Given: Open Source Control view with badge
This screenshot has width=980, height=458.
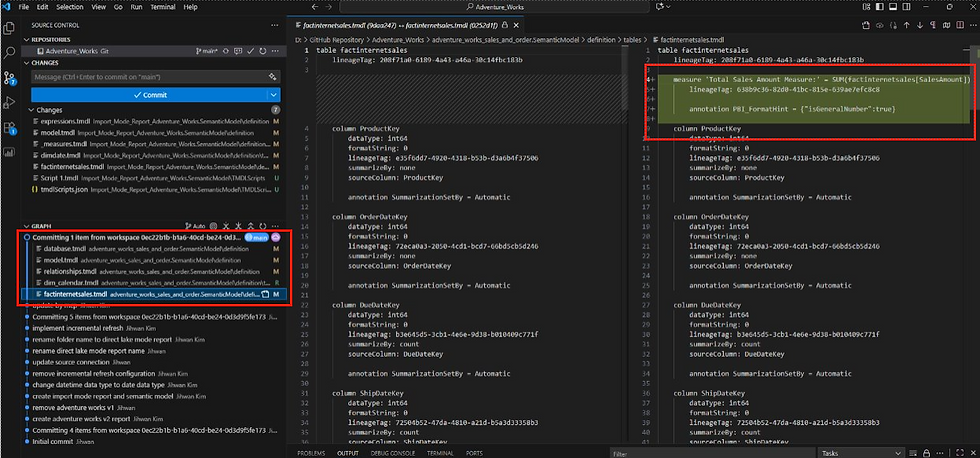Looking at the screenshot, I should 11,77.
